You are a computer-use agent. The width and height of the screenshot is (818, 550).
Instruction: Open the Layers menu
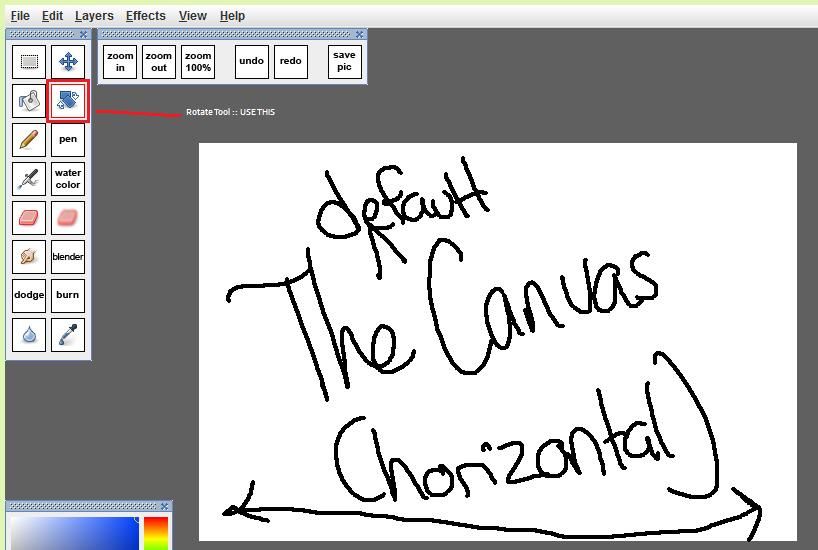(94, 16)
